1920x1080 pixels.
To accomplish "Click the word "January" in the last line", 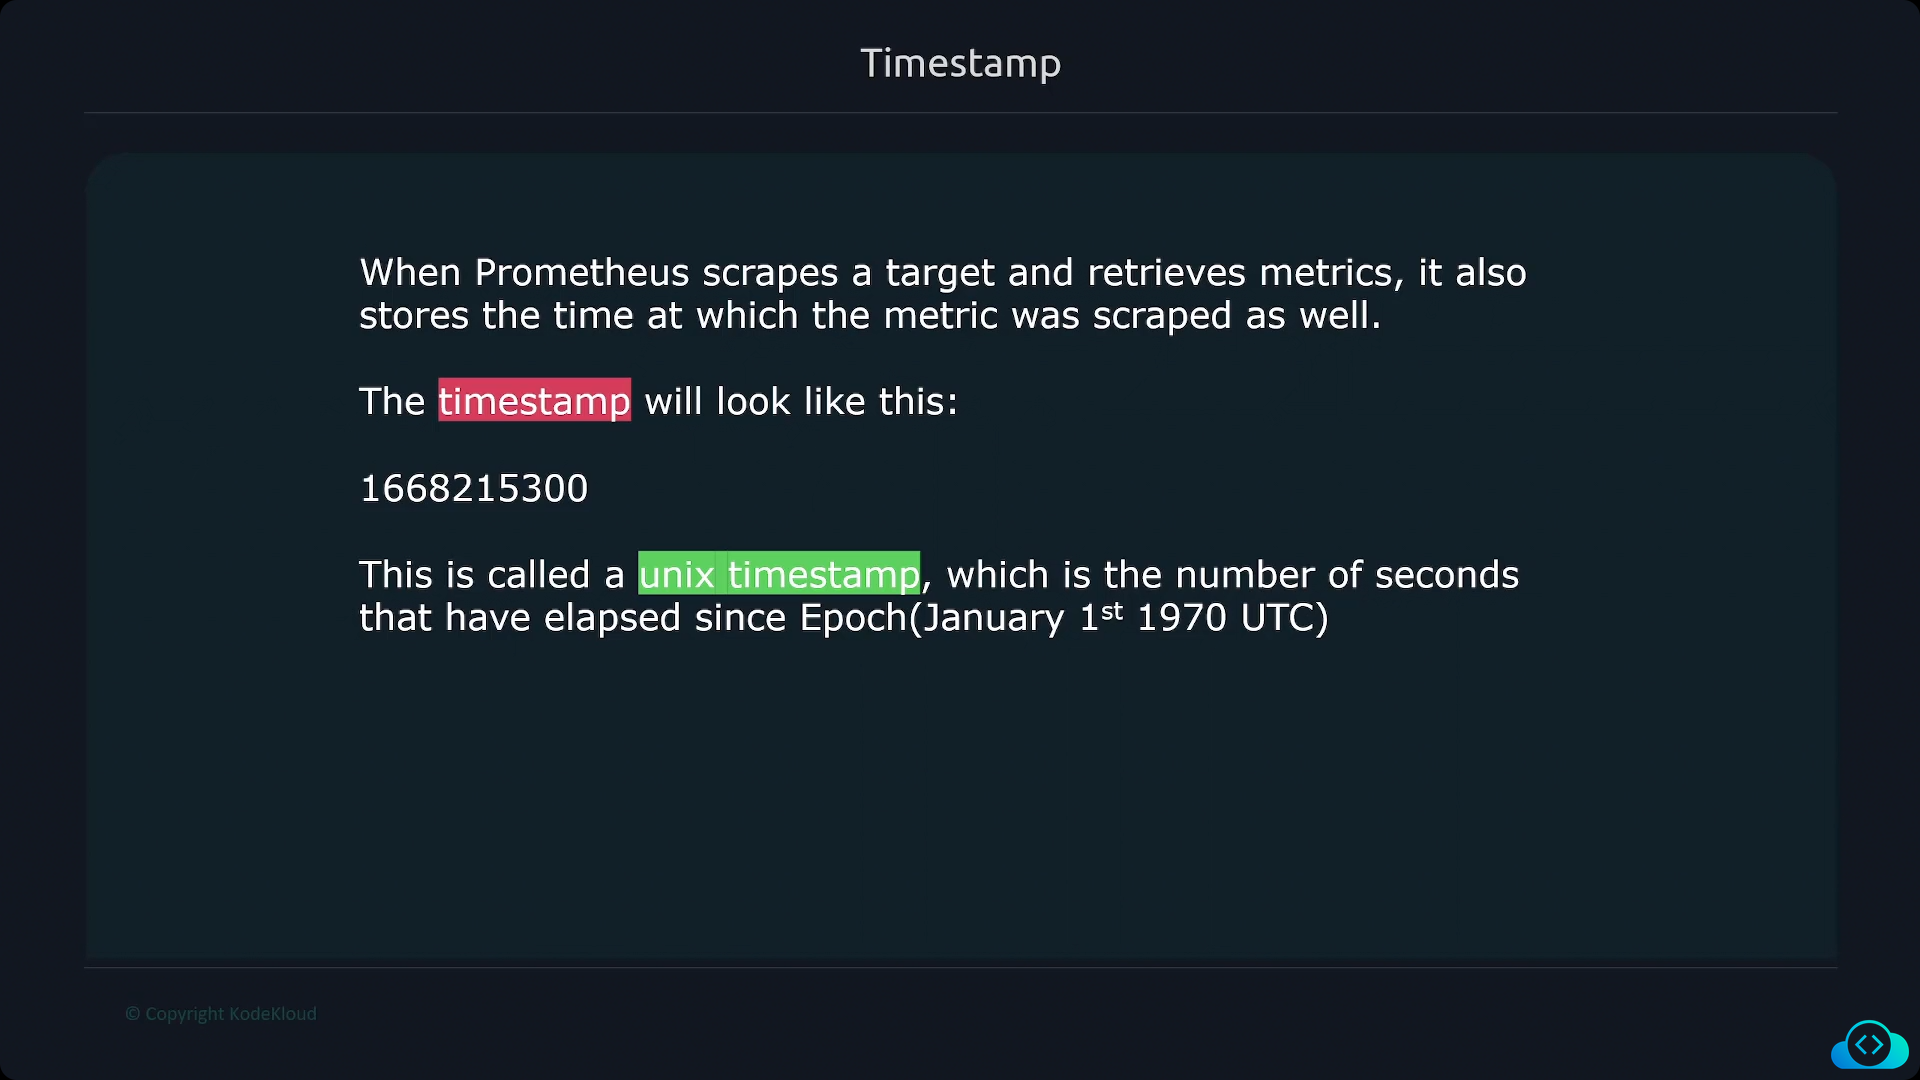I will pos(993,618).
